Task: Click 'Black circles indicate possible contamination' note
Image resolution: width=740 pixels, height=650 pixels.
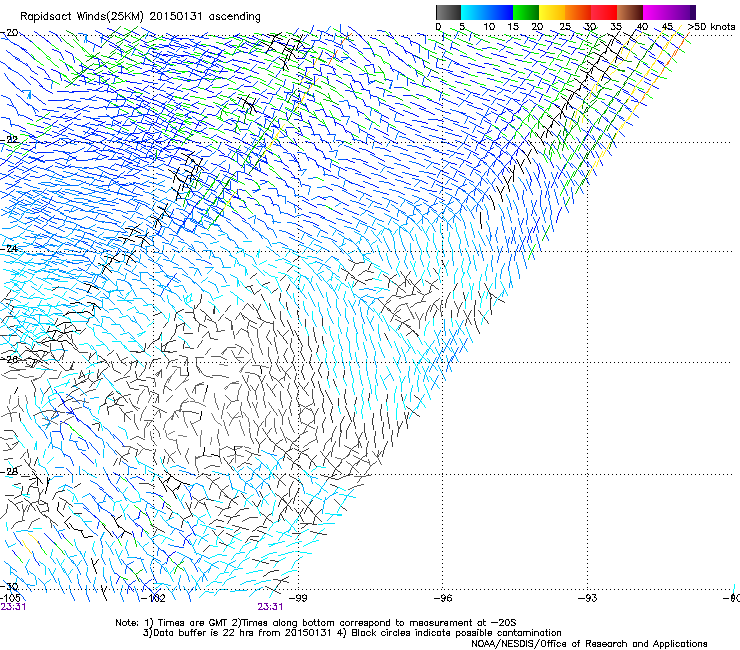Action: click(456, 633)
